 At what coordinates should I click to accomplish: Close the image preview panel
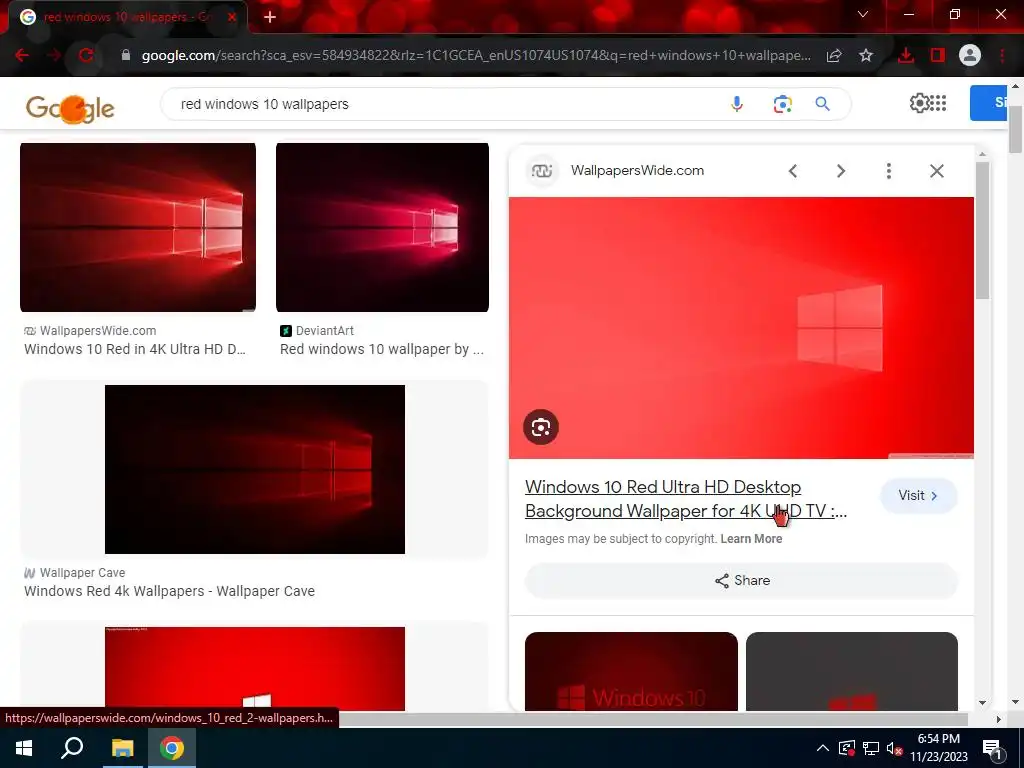(936, 171)
